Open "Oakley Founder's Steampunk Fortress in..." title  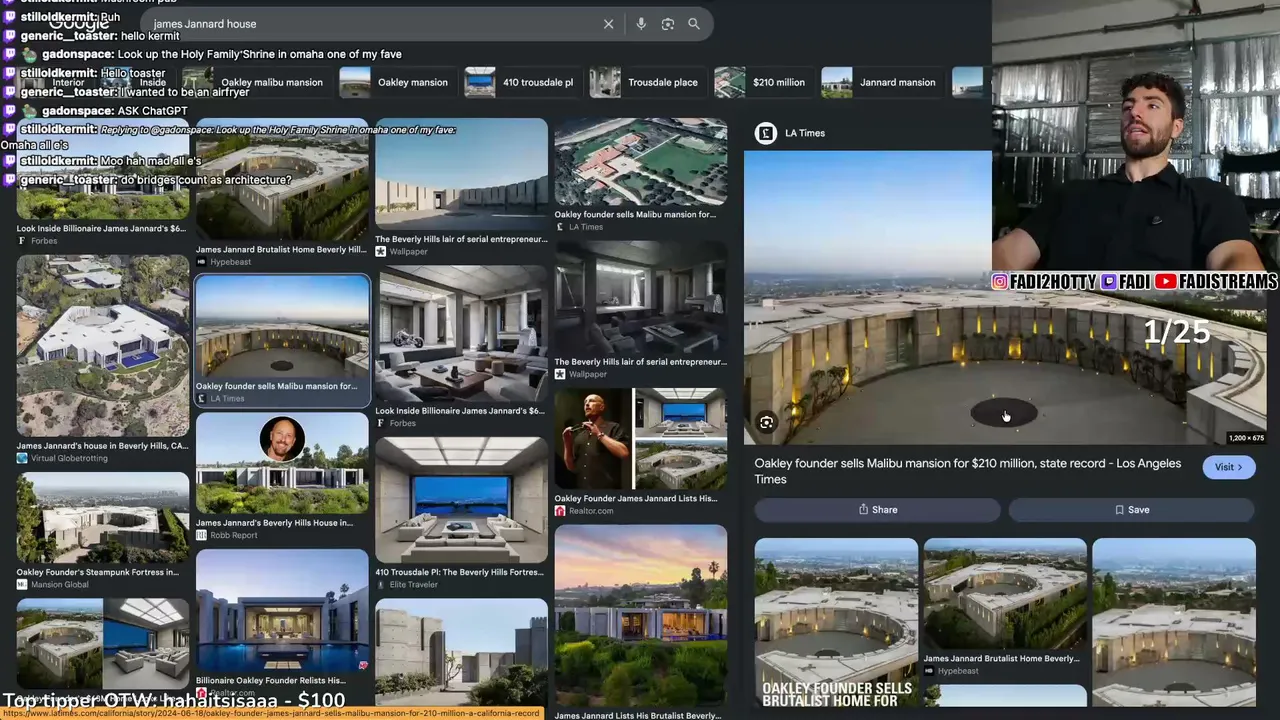pos(98,572)
